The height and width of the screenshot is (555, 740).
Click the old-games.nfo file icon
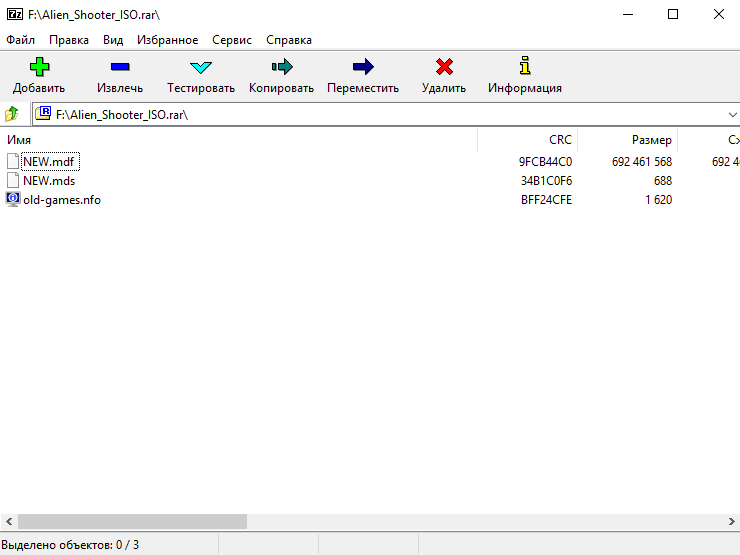click(x=13, y=199)
